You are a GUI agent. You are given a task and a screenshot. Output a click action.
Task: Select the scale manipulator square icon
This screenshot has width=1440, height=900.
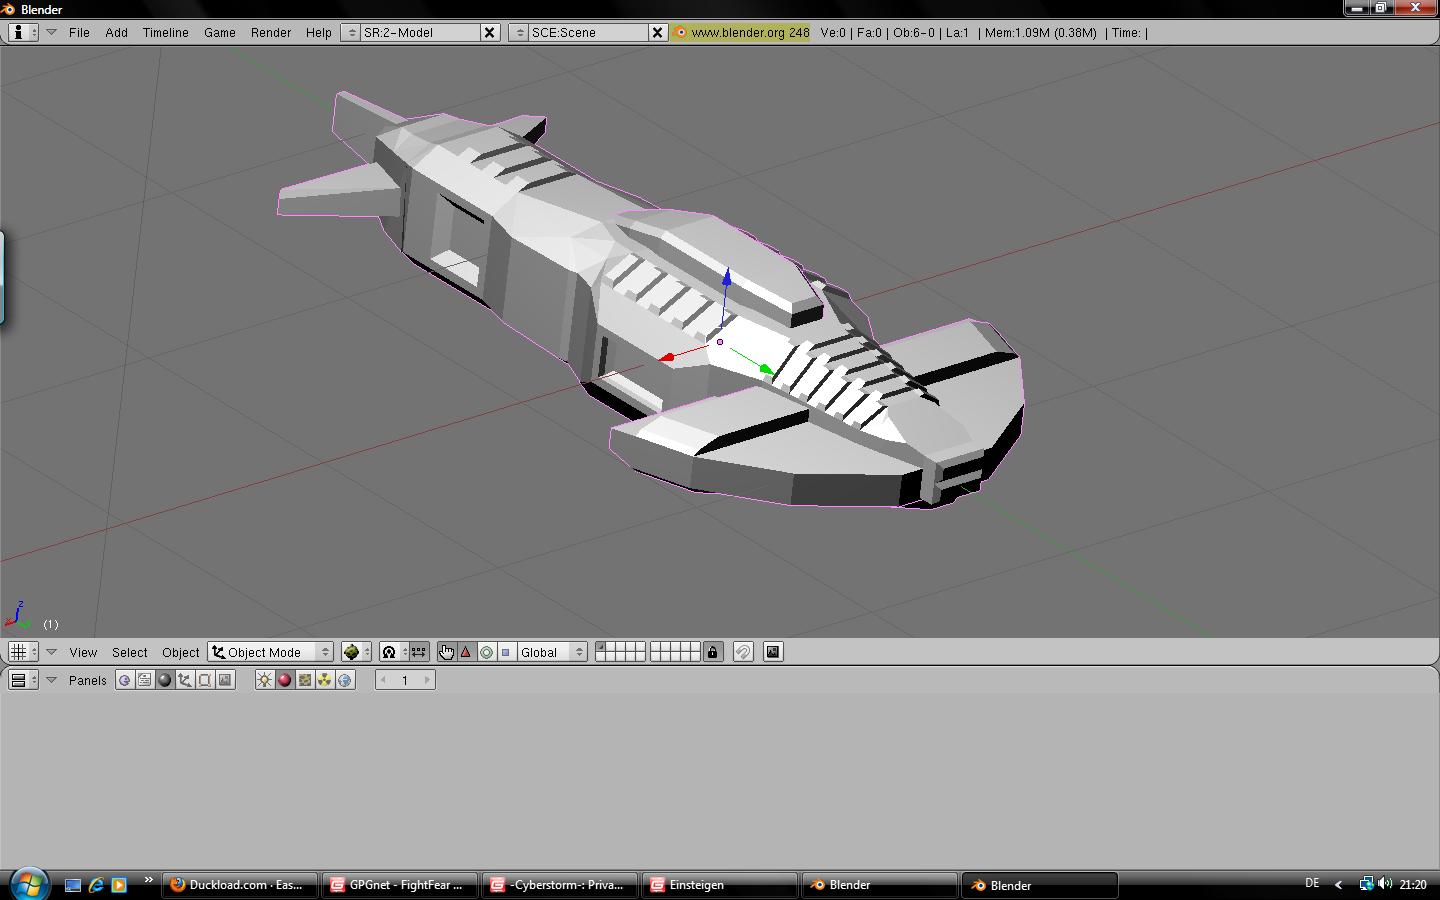pos(506,652)
